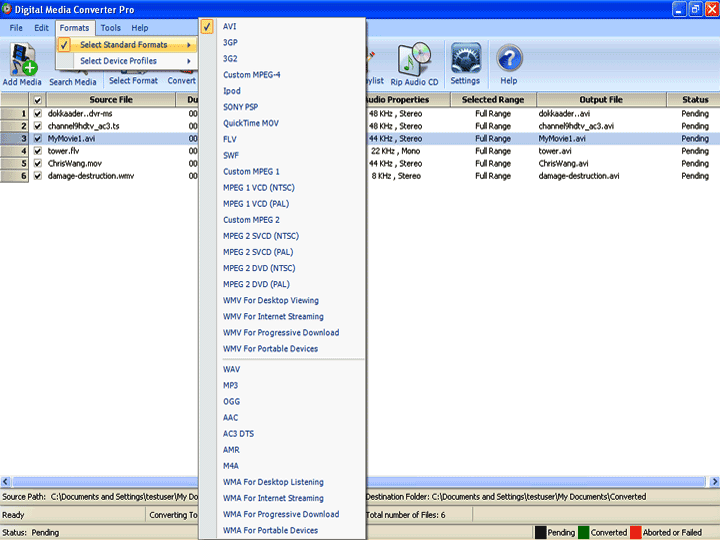Viewport: 720px width, 540px height.
Task: Open the Tools menu
Action: pyautogui.click(x=111, y=28)
